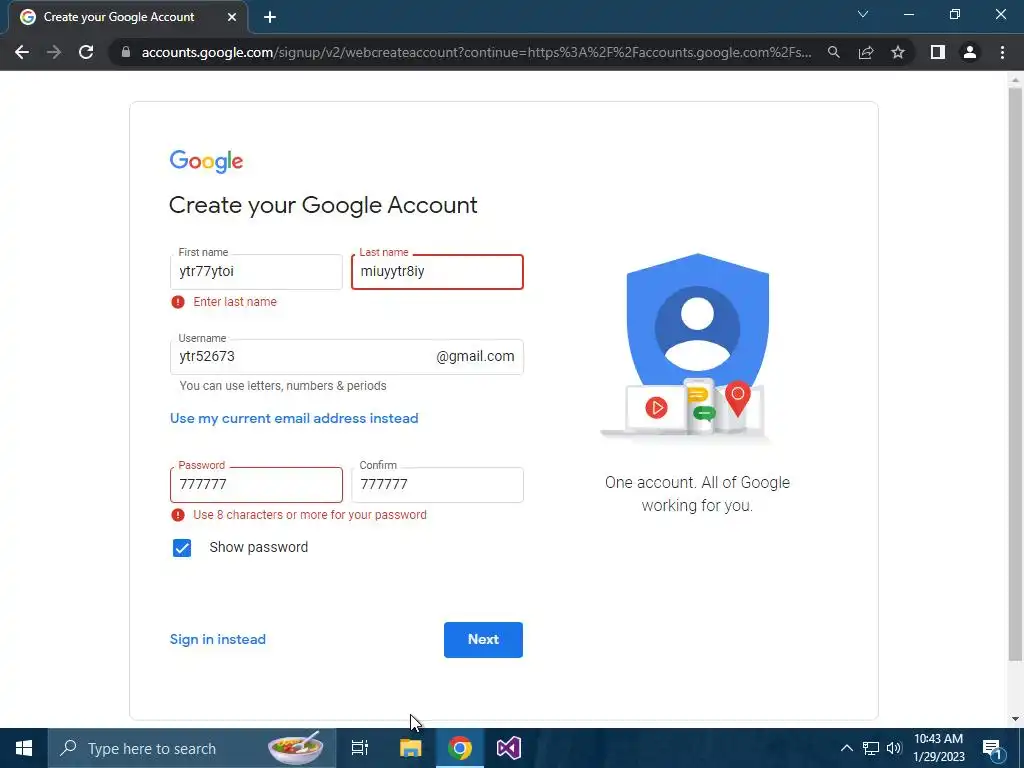Click the Username input field
1024x768 pixels.
347,357
